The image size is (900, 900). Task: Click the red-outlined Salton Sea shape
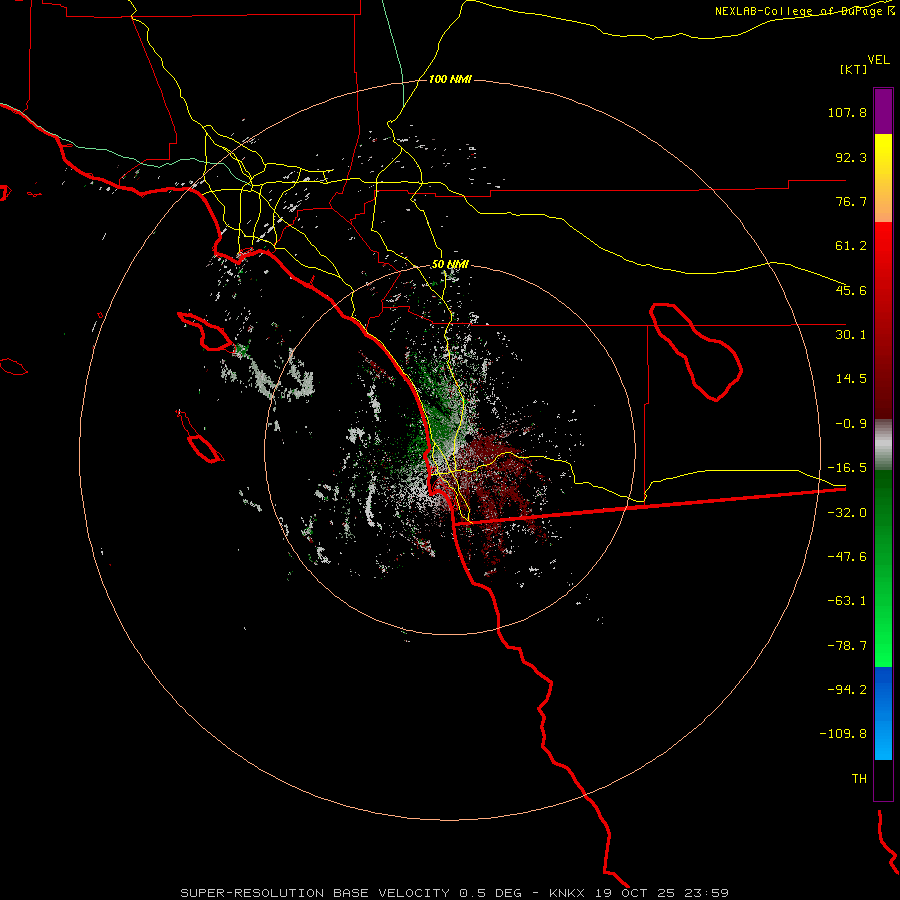click(x=696, y=352)
